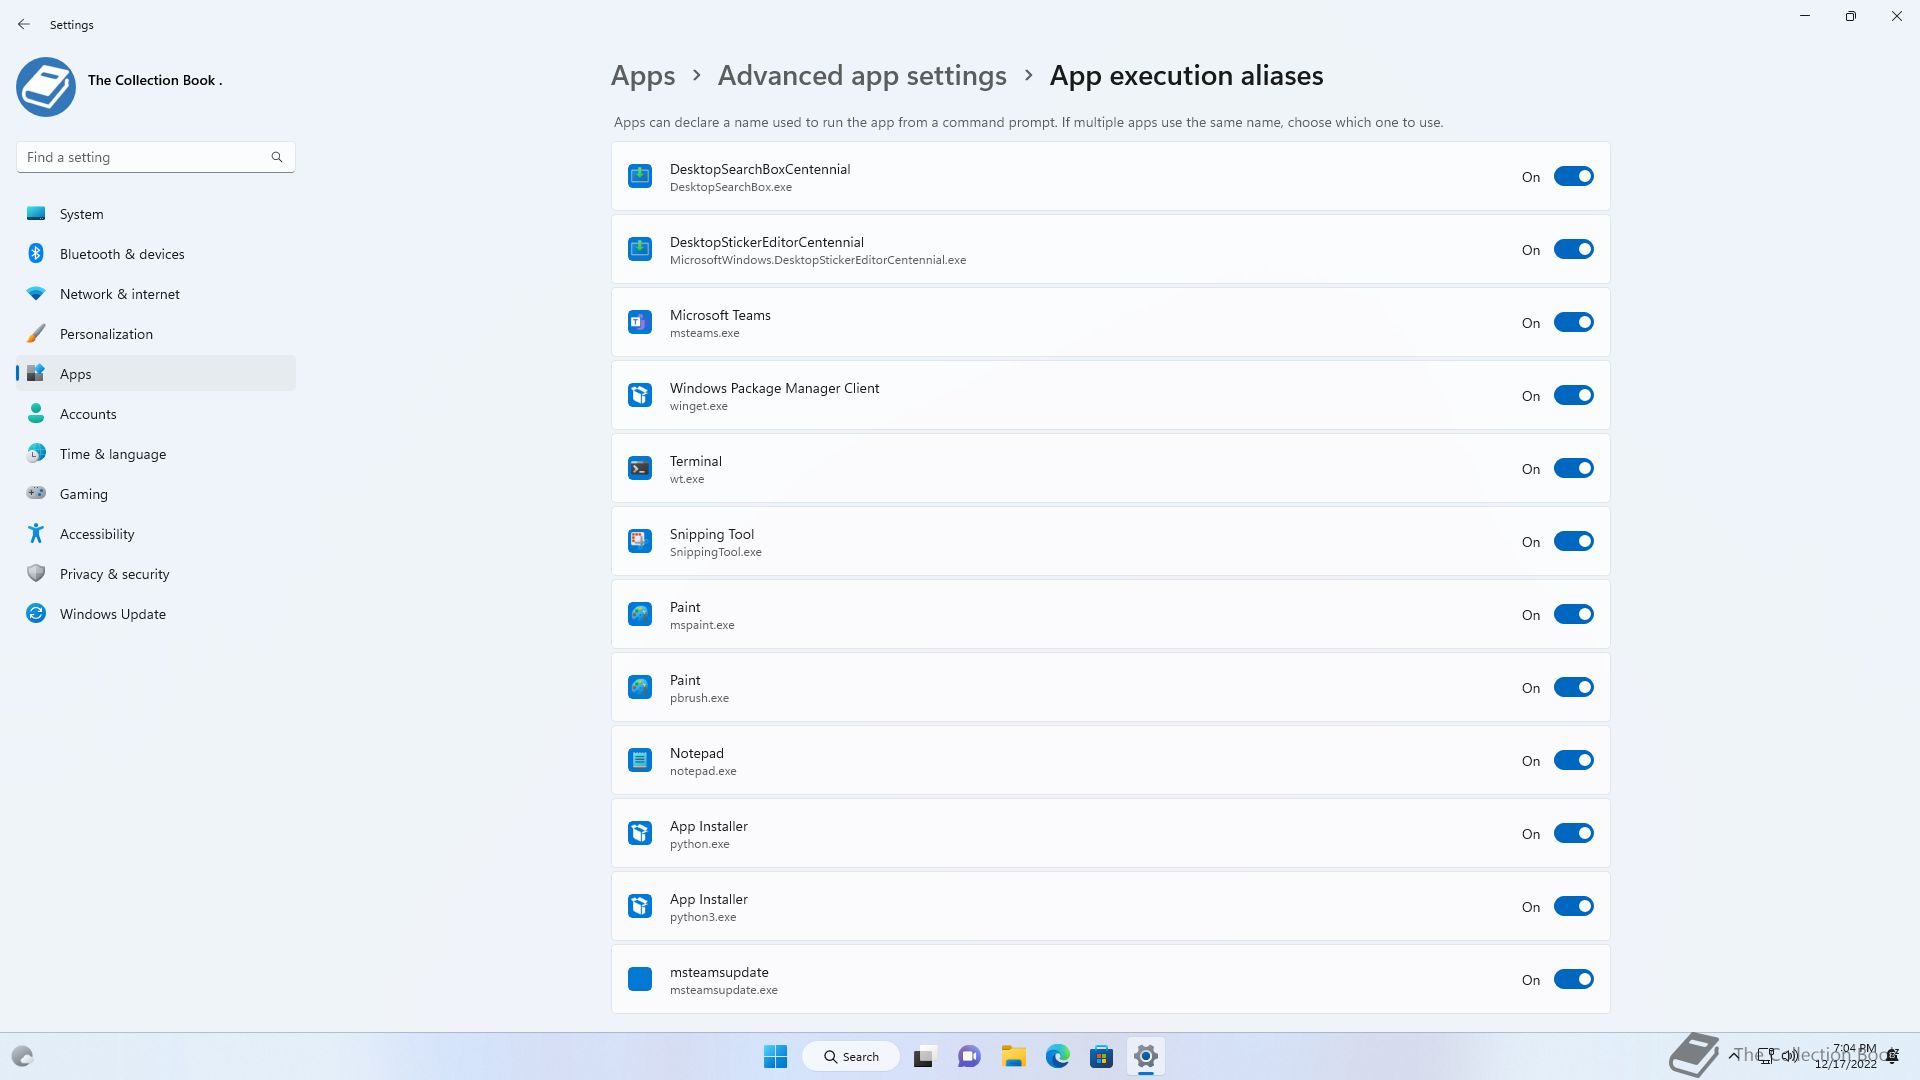Click the Settings gear taskbar icon
The width and height of the screenshot is (1920, 1080).
pyautogui.click(x=1146, y=1056)
